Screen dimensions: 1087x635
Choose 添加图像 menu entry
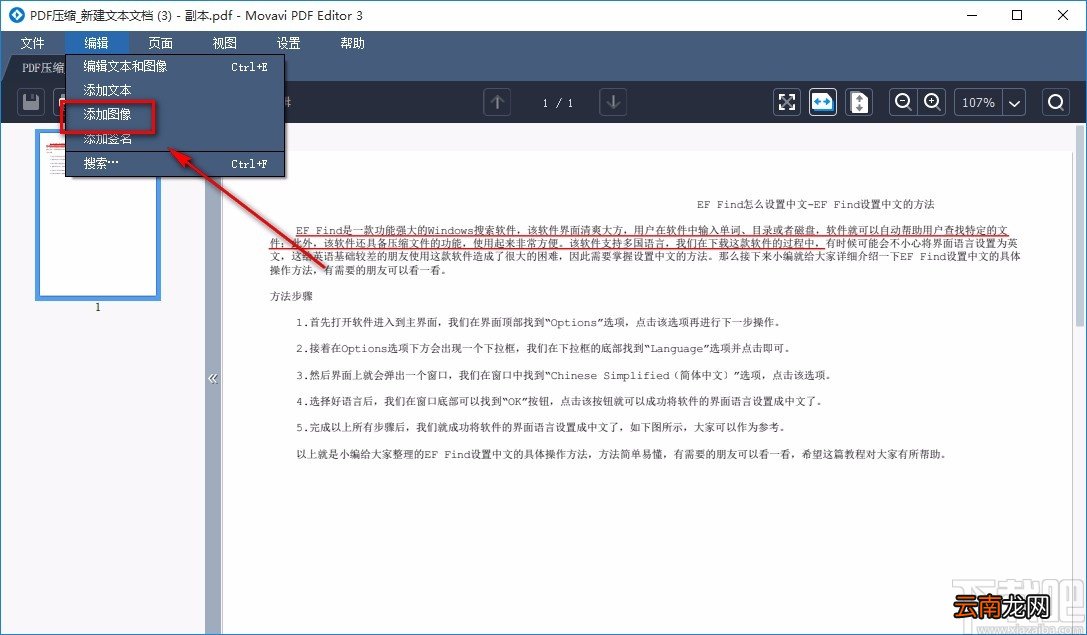pyautogui.click(x=175, y=114)
